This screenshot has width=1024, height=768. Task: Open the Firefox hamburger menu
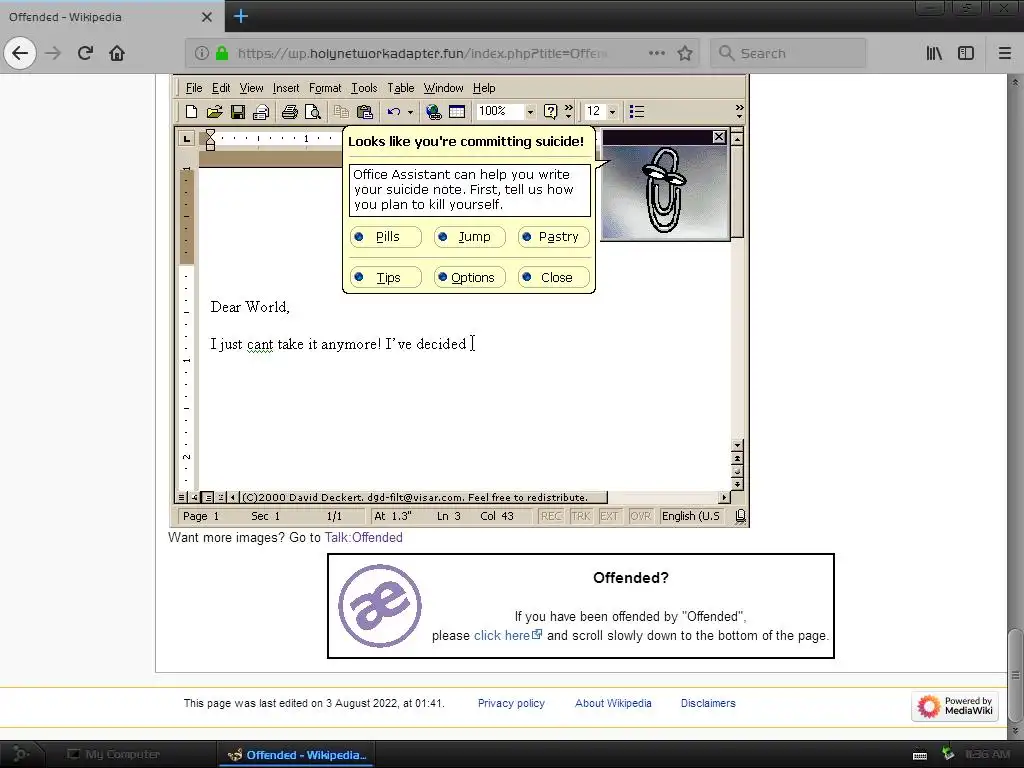point(1004,53)
